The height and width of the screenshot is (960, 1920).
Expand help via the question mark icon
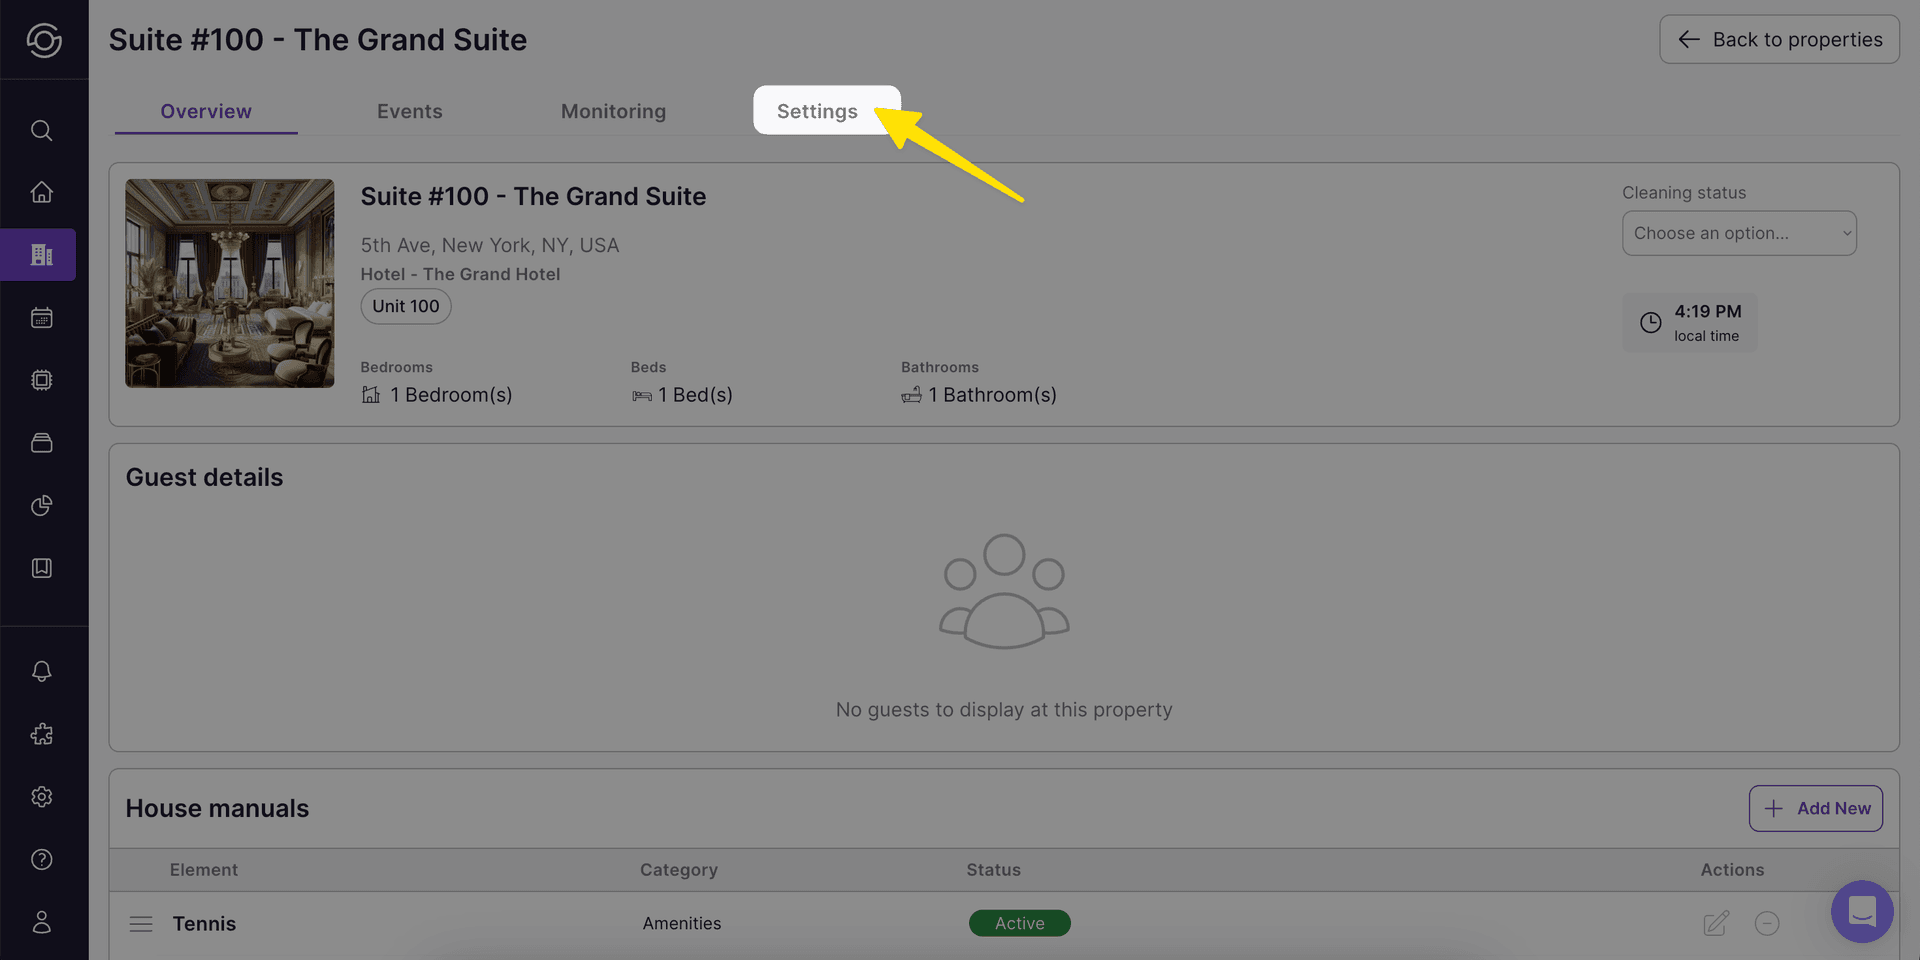point(41,859)
